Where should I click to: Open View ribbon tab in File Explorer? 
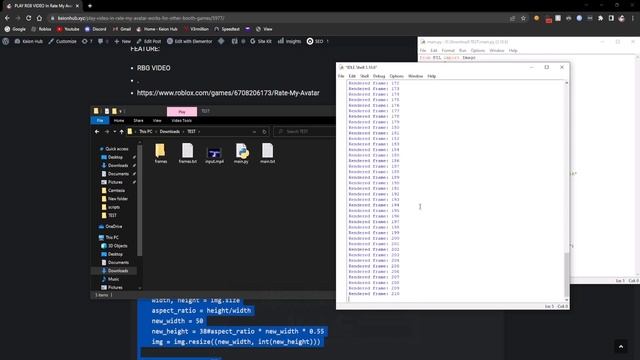pyautogui.click(x=157, y=120)
